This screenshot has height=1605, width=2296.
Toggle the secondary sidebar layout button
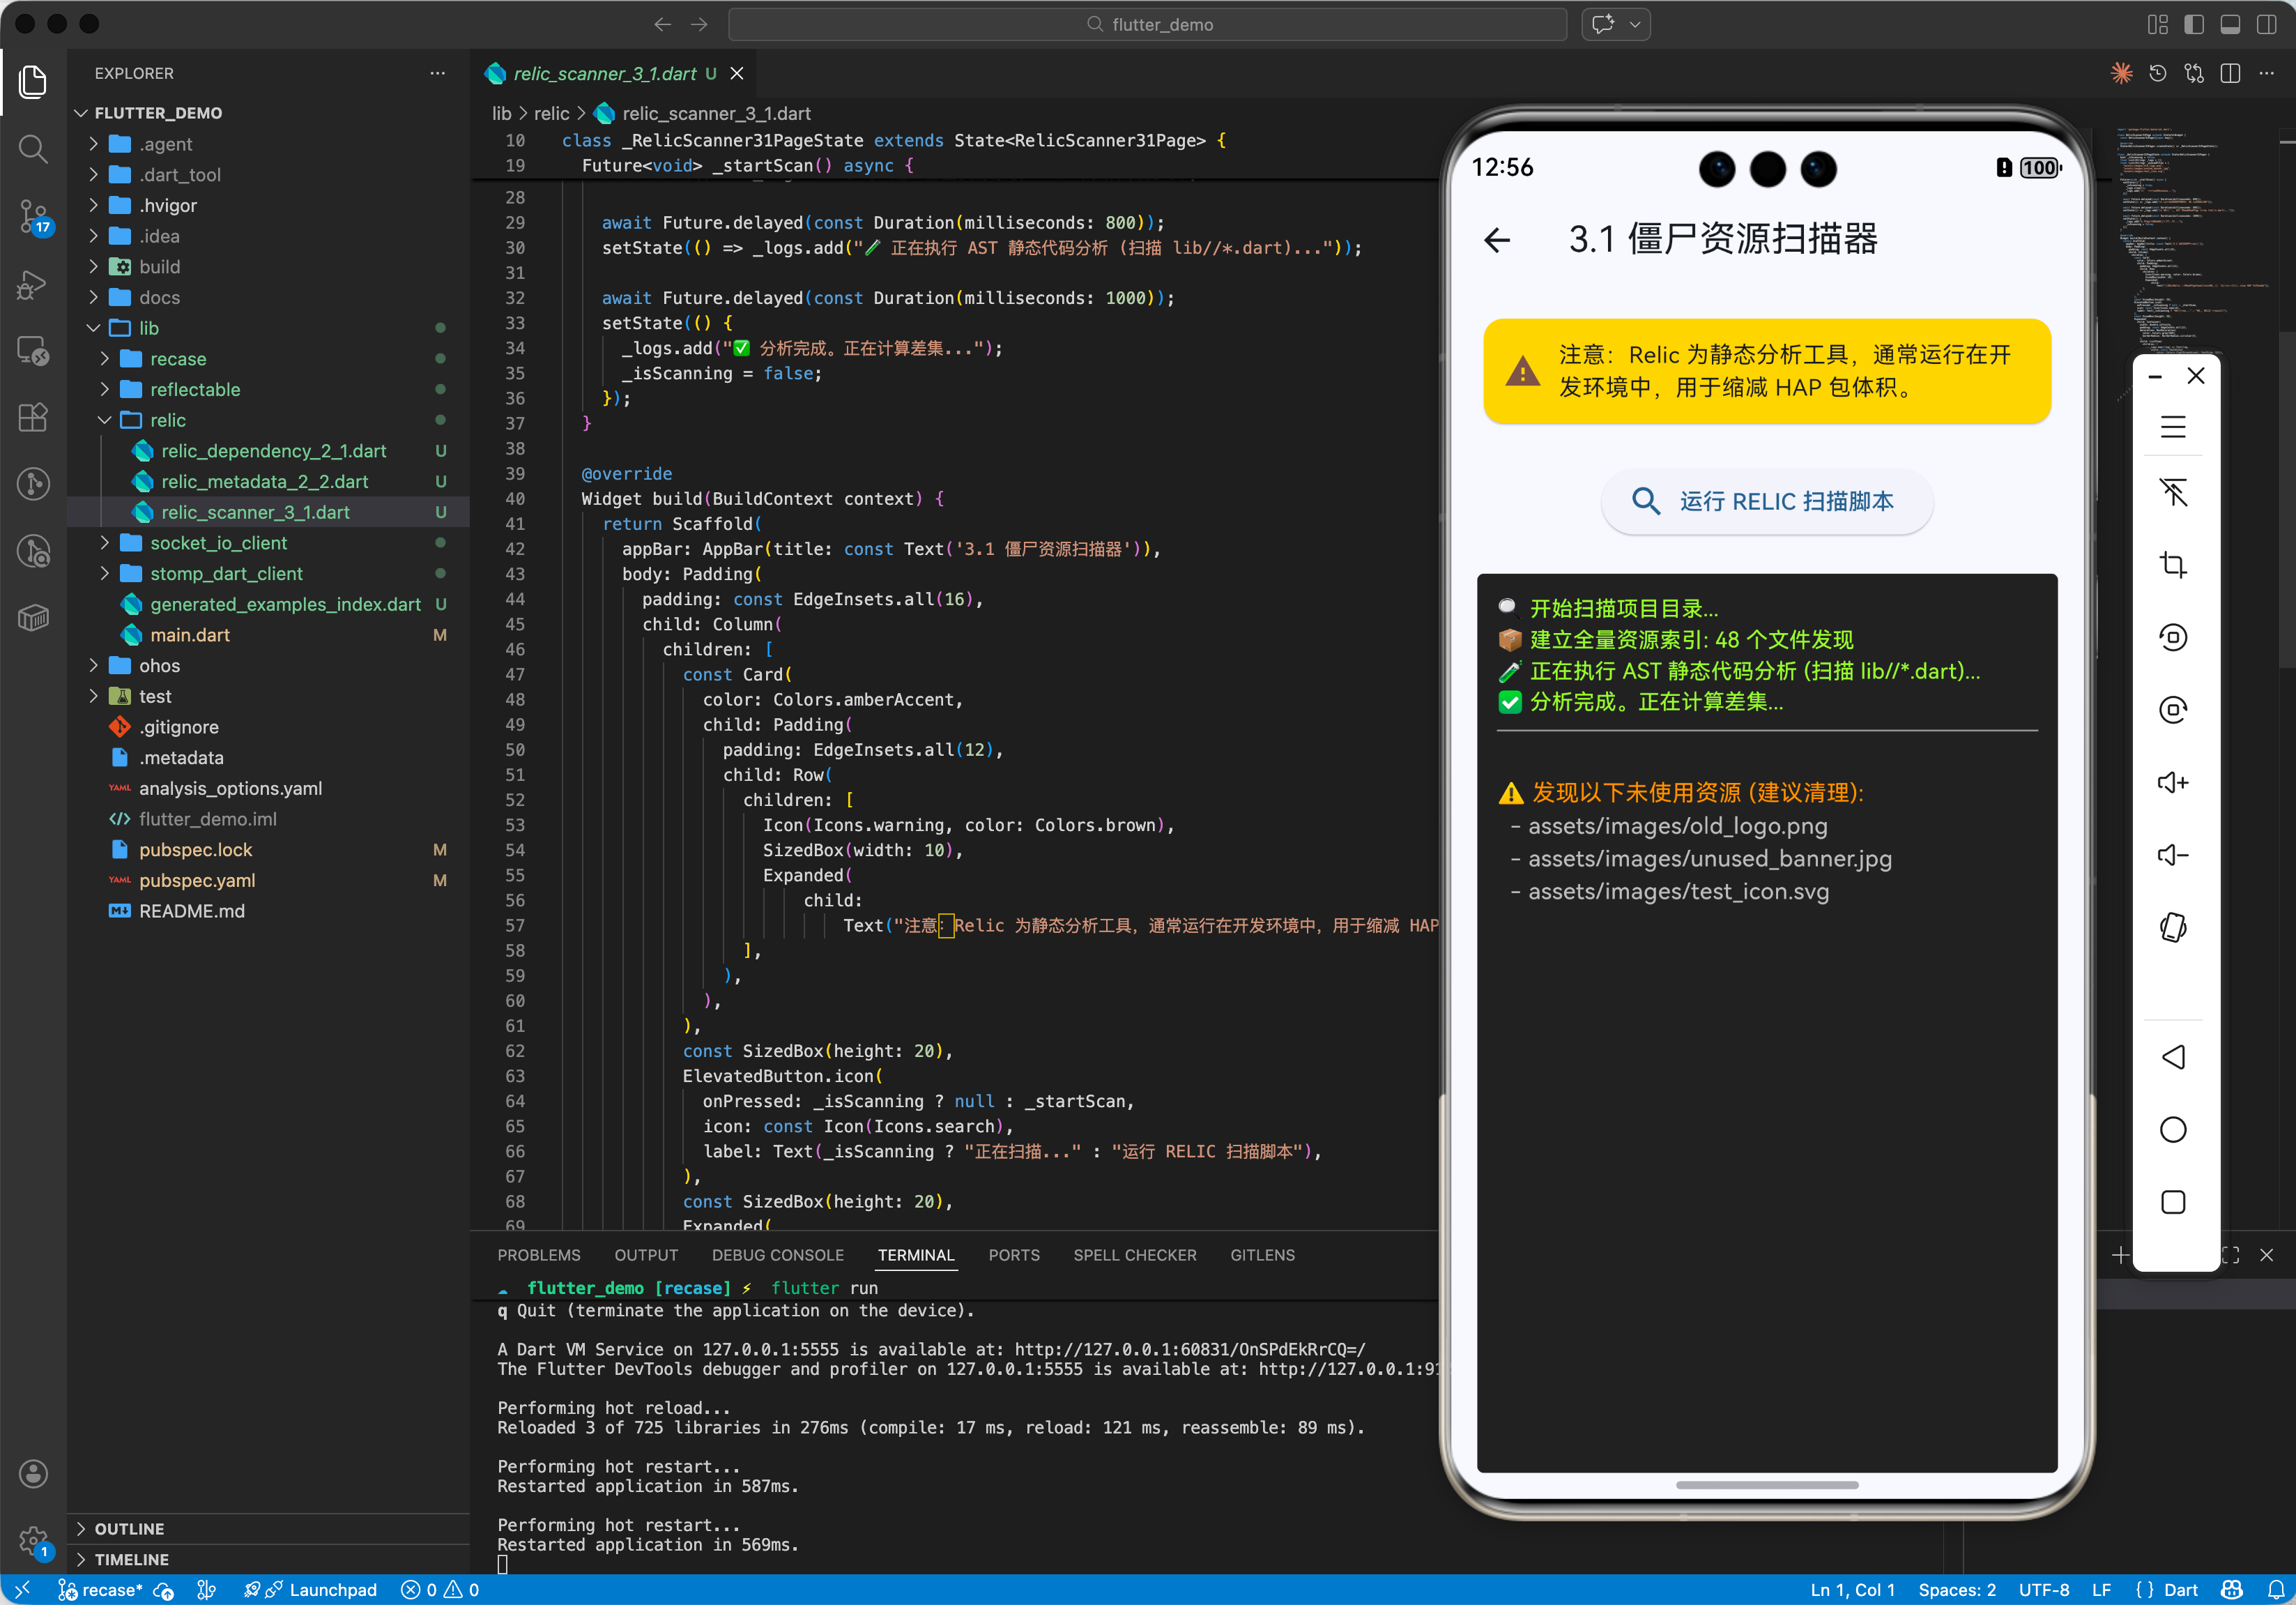point(2266,25)
